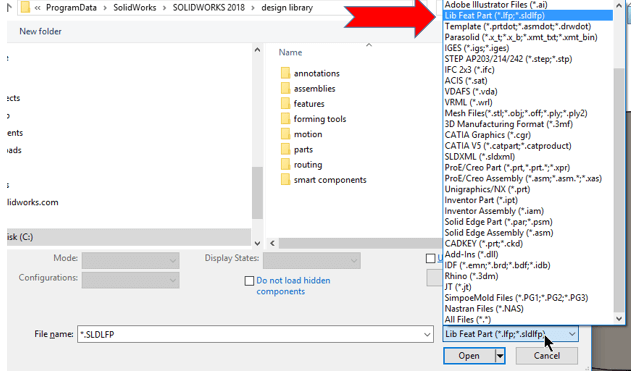Click the address bar folder icon
This screenshot has height=371, width=631.
click(25, 7)
